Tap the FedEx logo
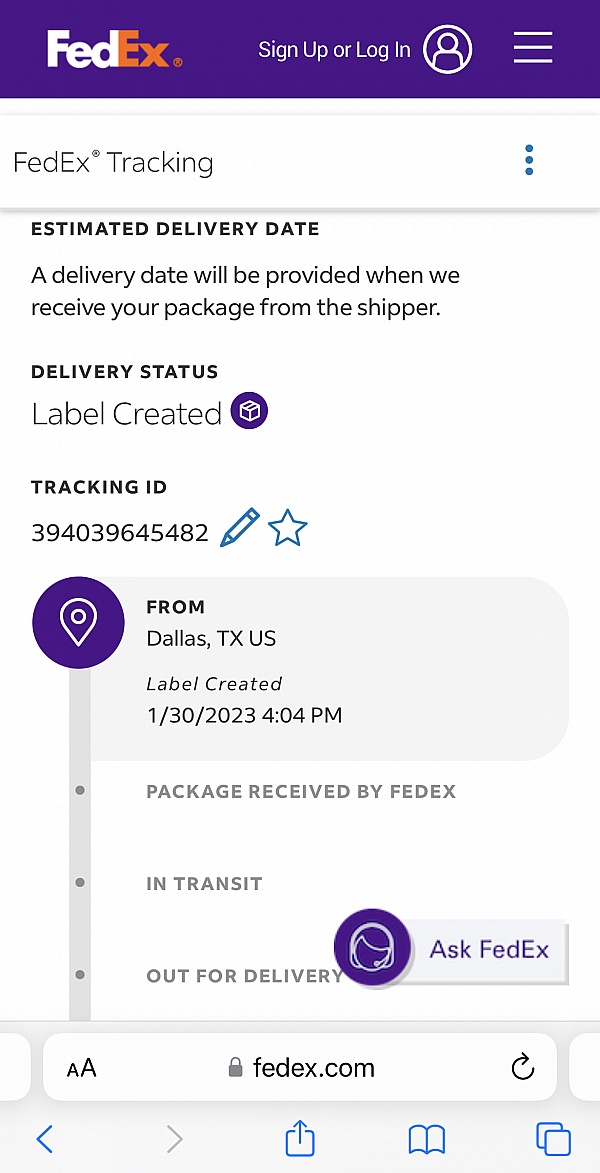This screenshot has width=600, height=1173. (114, 49)
